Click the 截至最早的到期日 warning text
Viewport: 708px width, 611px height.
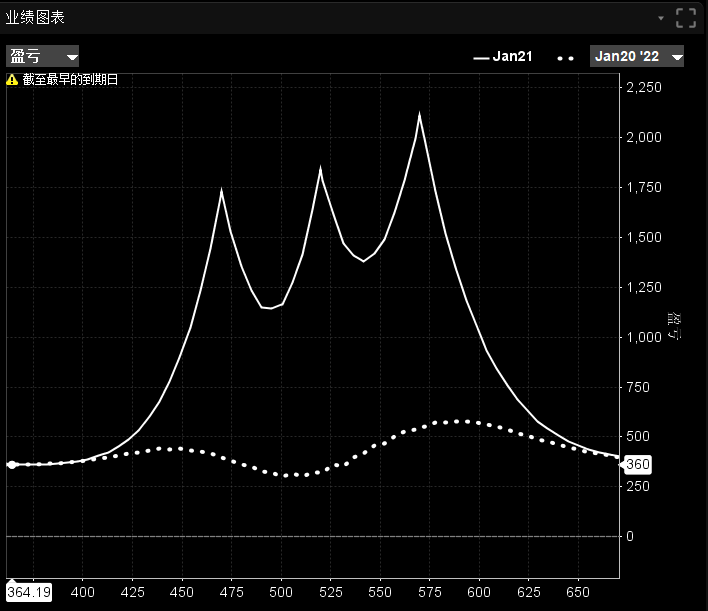[x=70, y=79]
